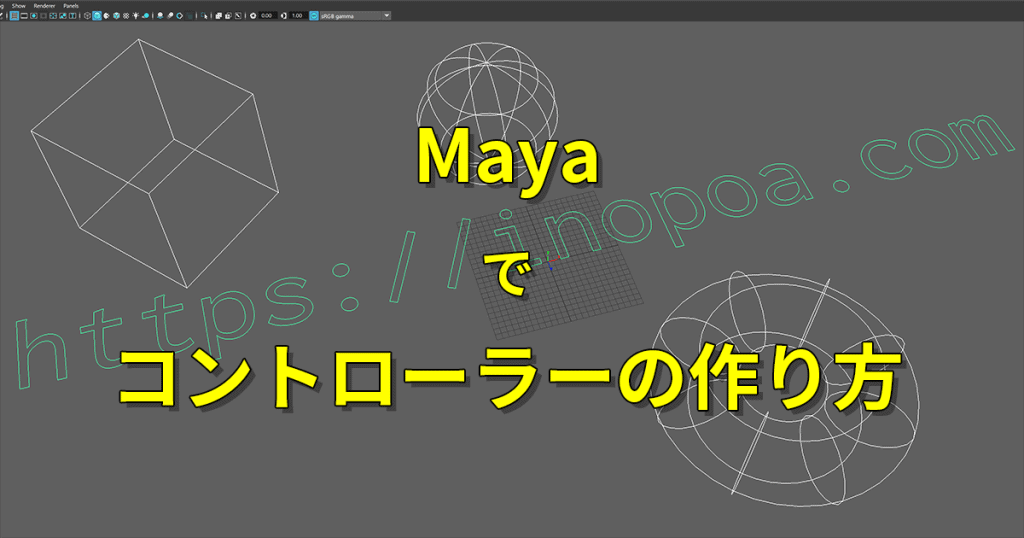The image size is (1024, 538).
Task: Open the sRGB gamma dropdown
Action: [x=386, y=16]
